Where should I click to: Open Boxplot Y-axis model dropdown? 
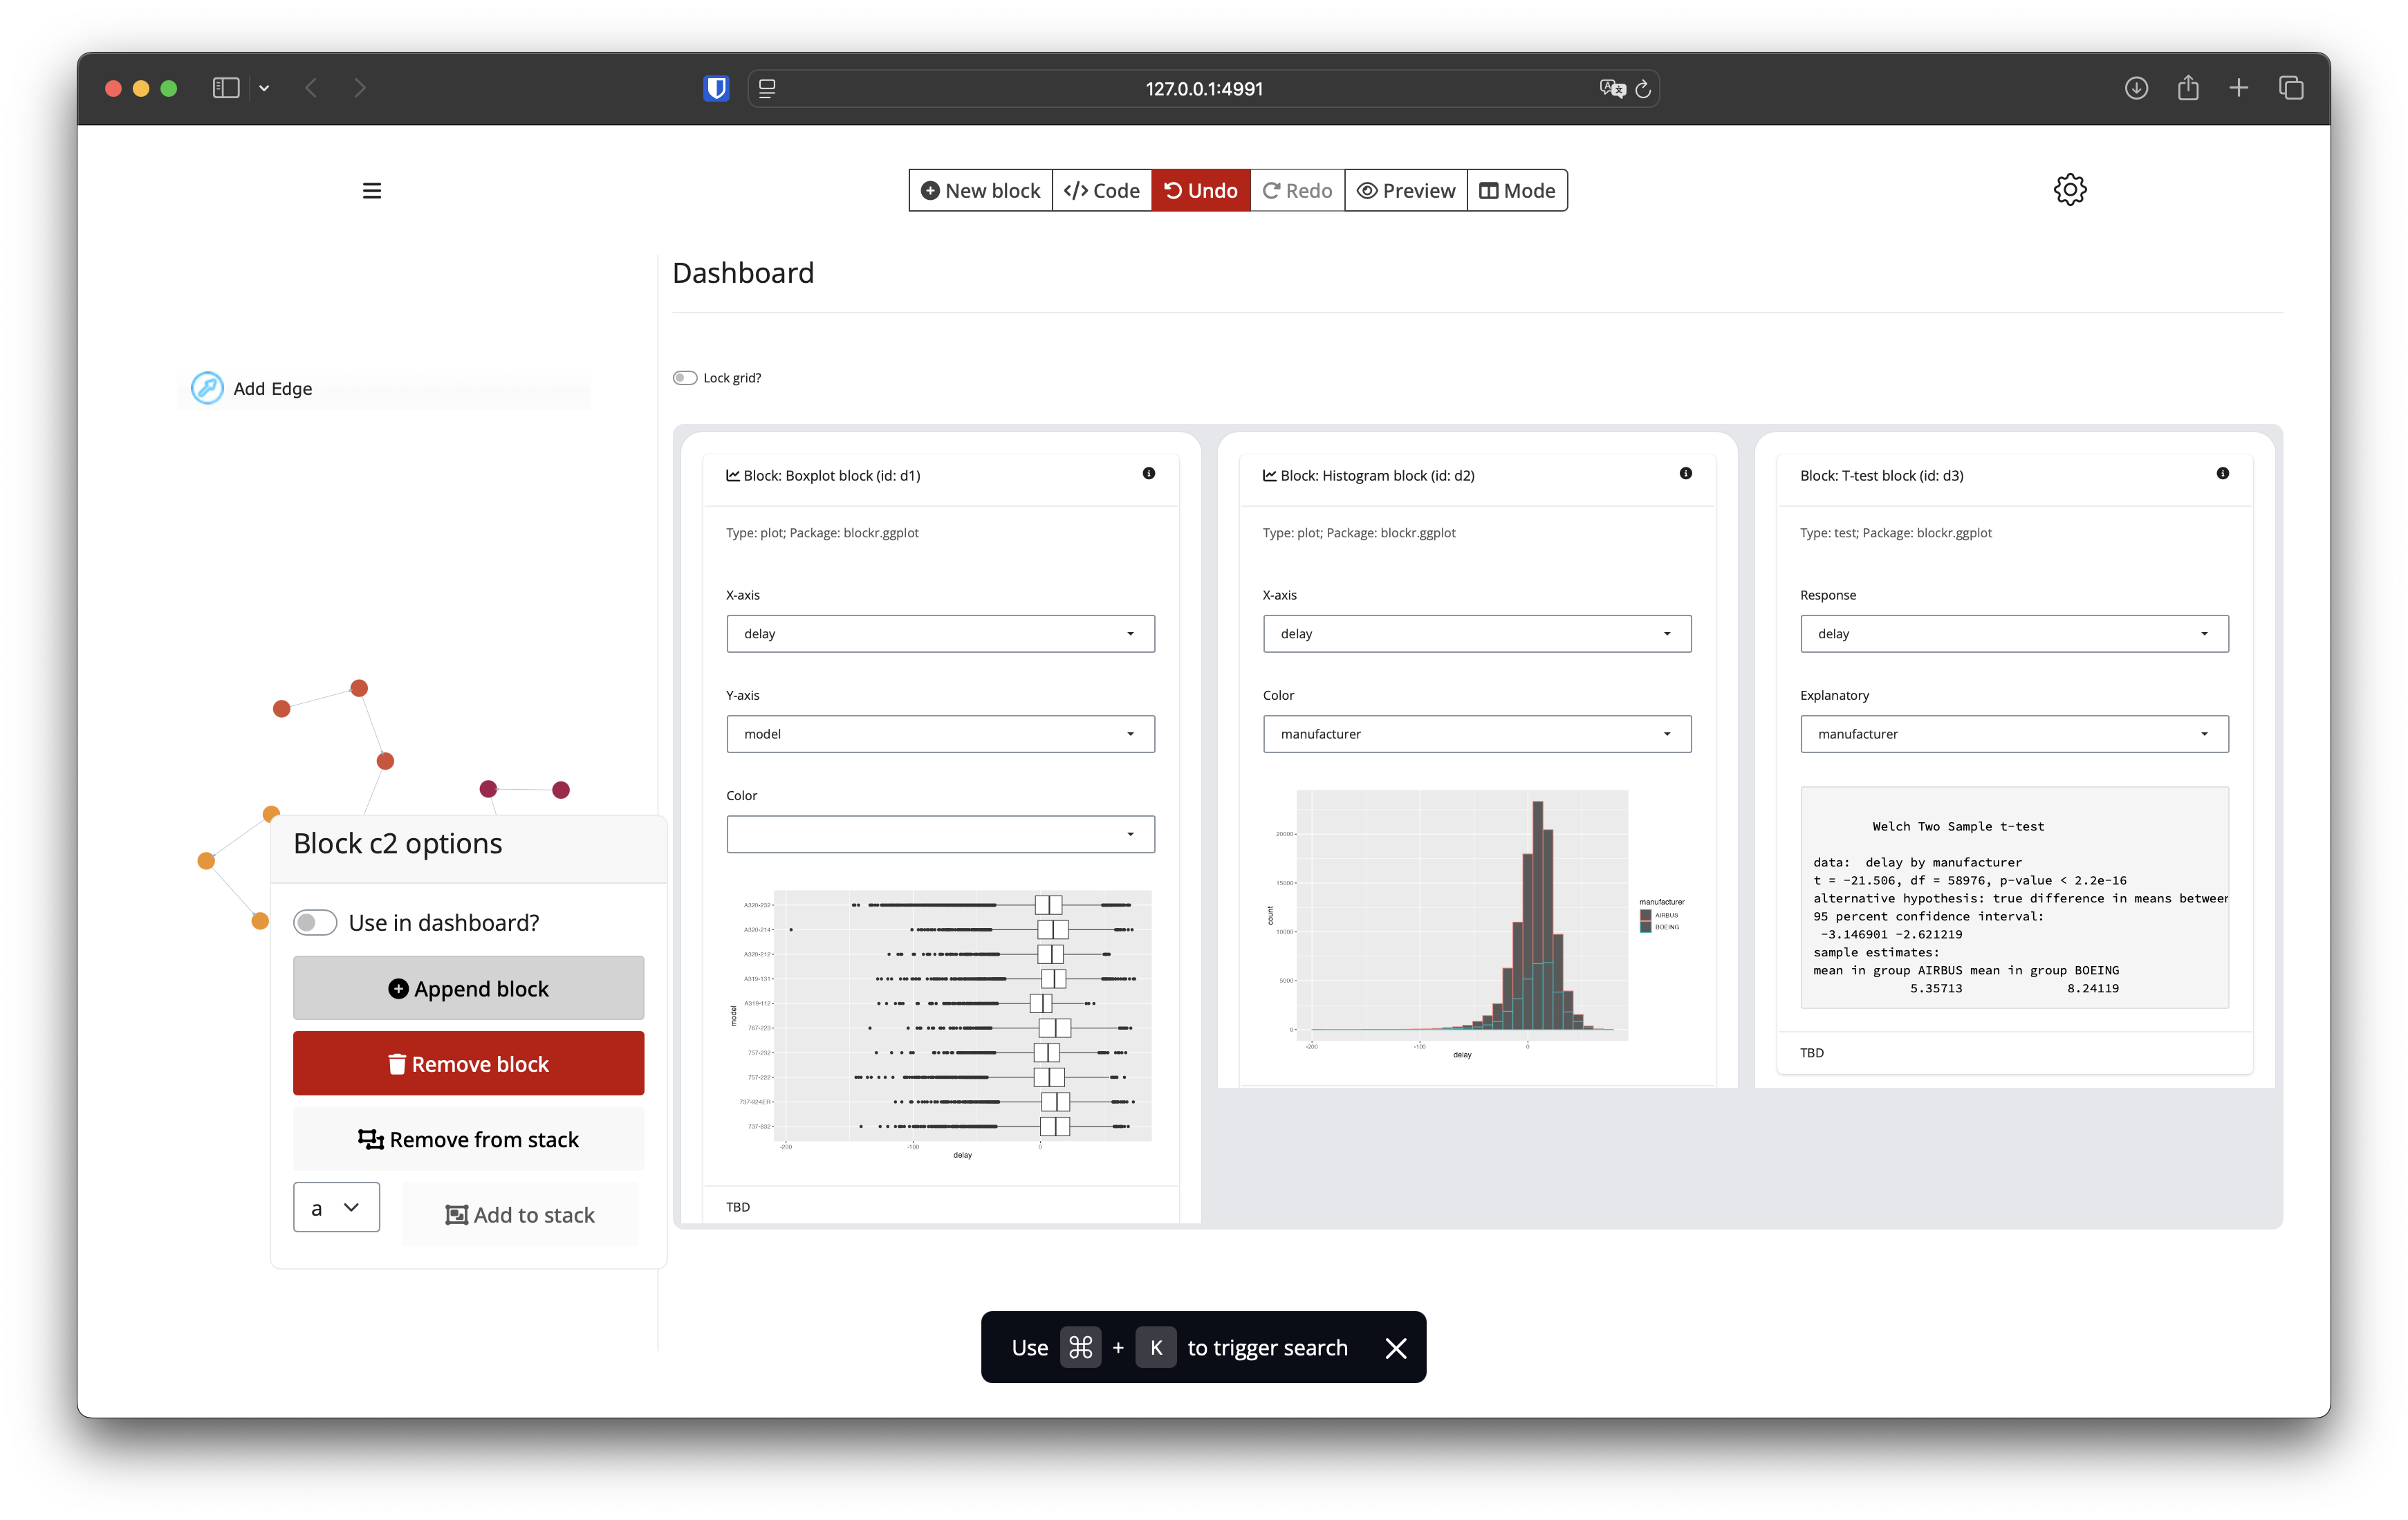pos(940,734)
